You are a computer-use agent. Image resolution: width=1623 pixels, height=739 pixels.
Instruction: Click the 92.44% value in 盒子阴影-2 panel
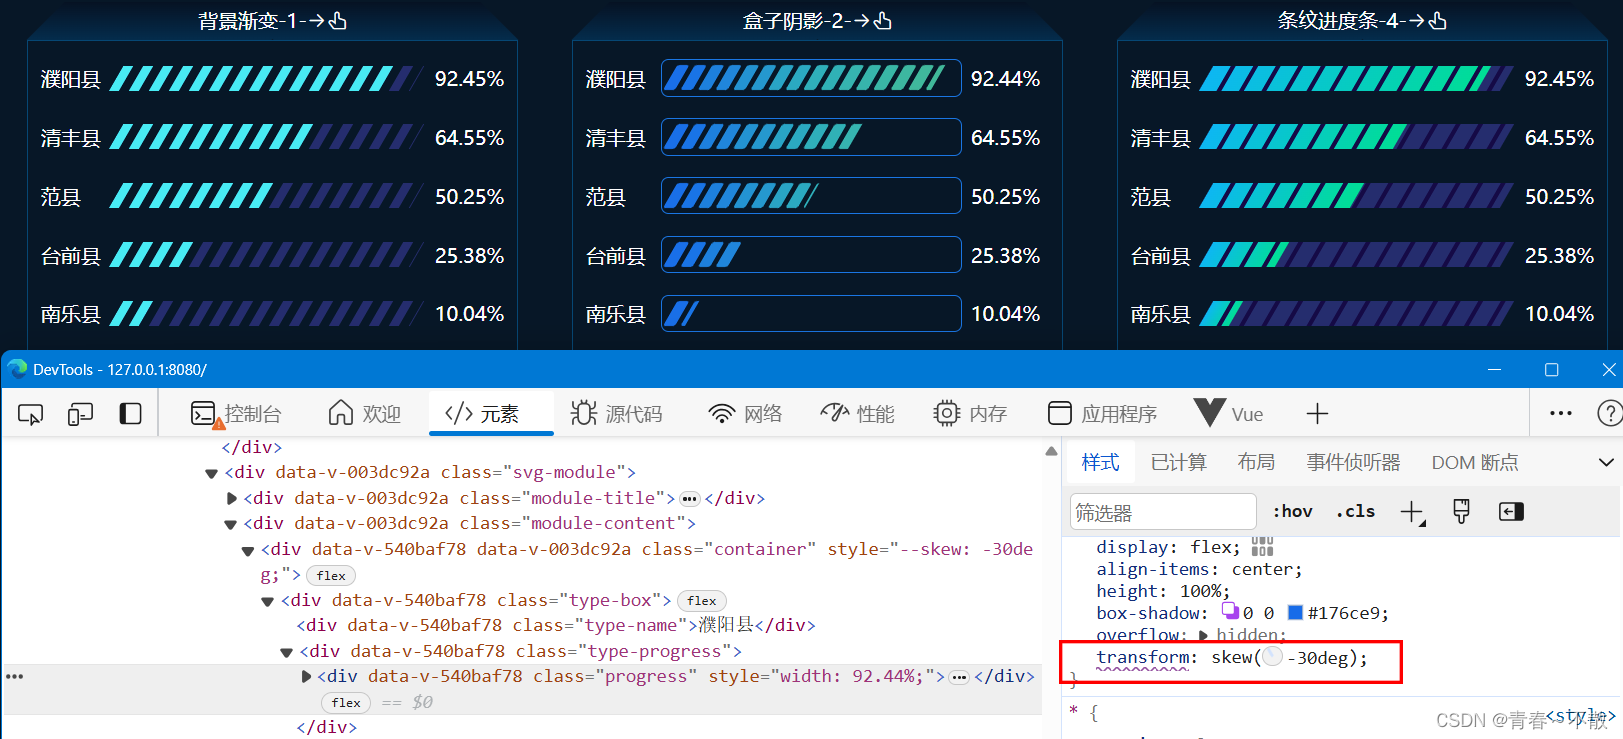click(1005, 78)
